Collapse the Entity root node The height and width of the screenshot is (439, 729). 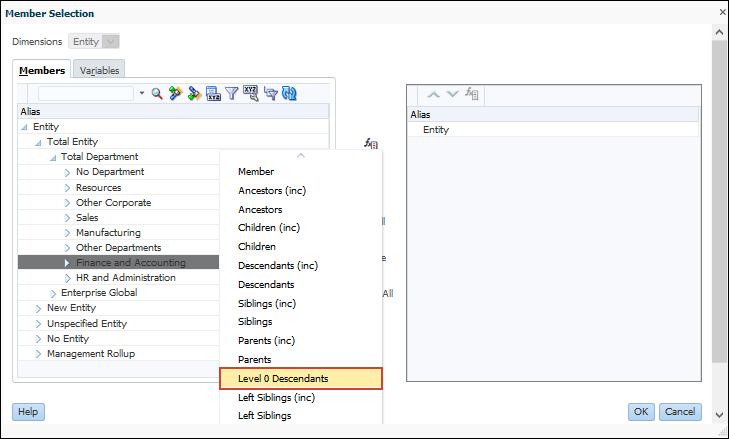click(24, 127)
